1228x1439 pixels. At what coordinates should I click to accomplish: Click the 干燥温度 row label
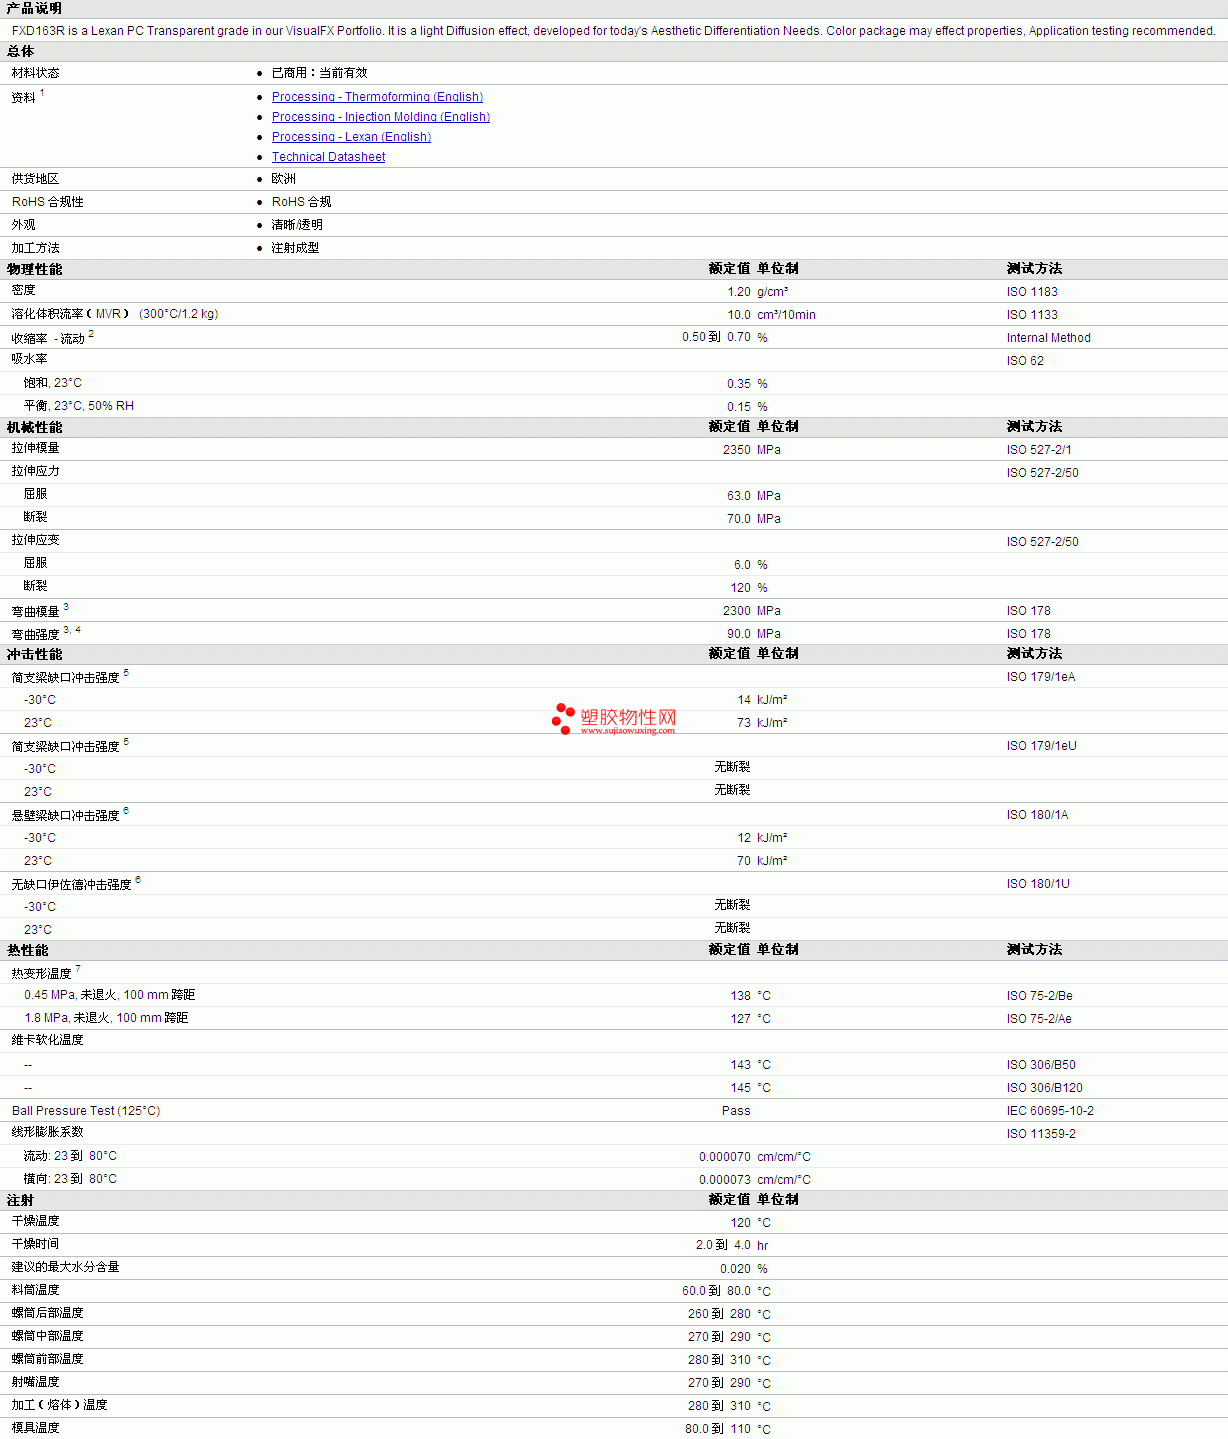click(35, 1221)
